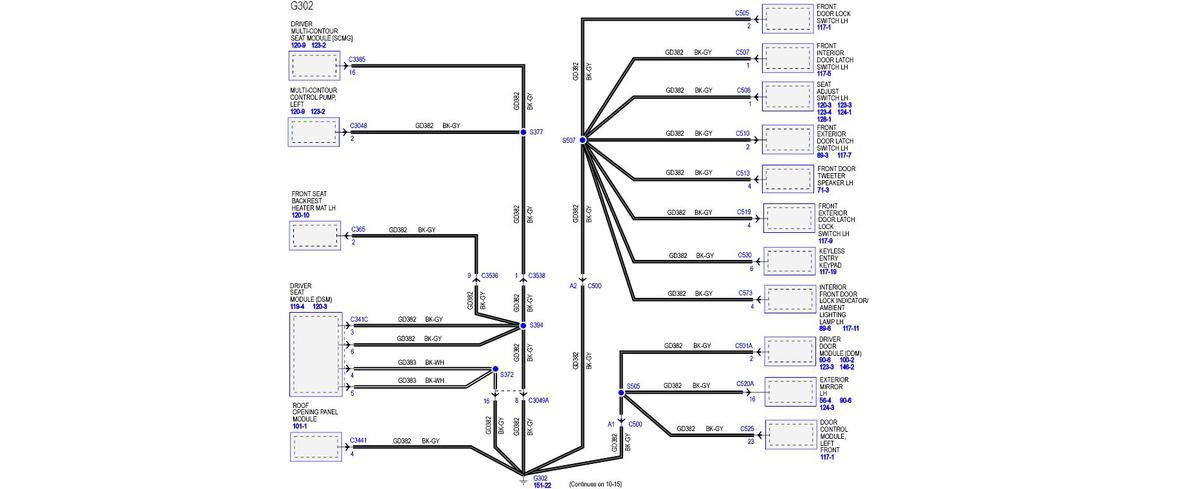
Task: Select connector label C510
Action: pos(742,133)
